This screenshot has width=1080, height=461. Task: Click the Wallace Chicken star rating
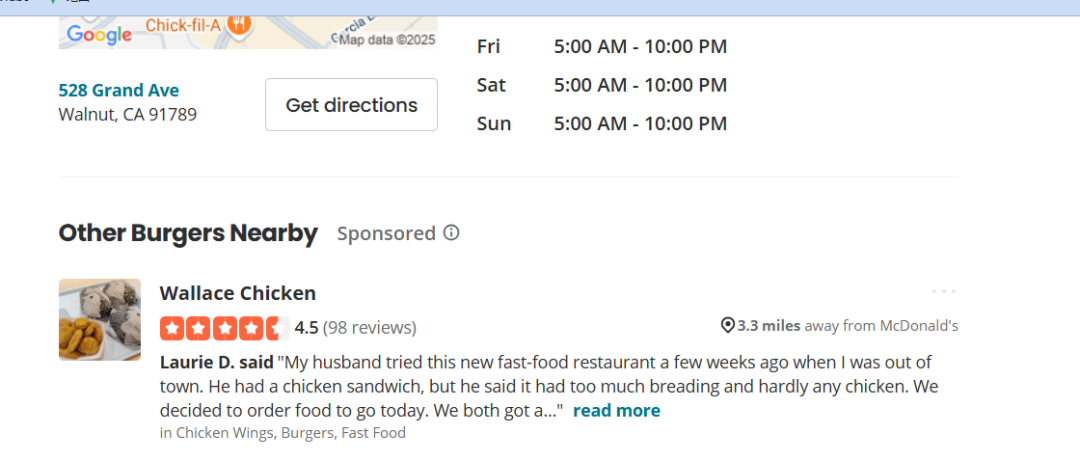[x=224, y=328]
